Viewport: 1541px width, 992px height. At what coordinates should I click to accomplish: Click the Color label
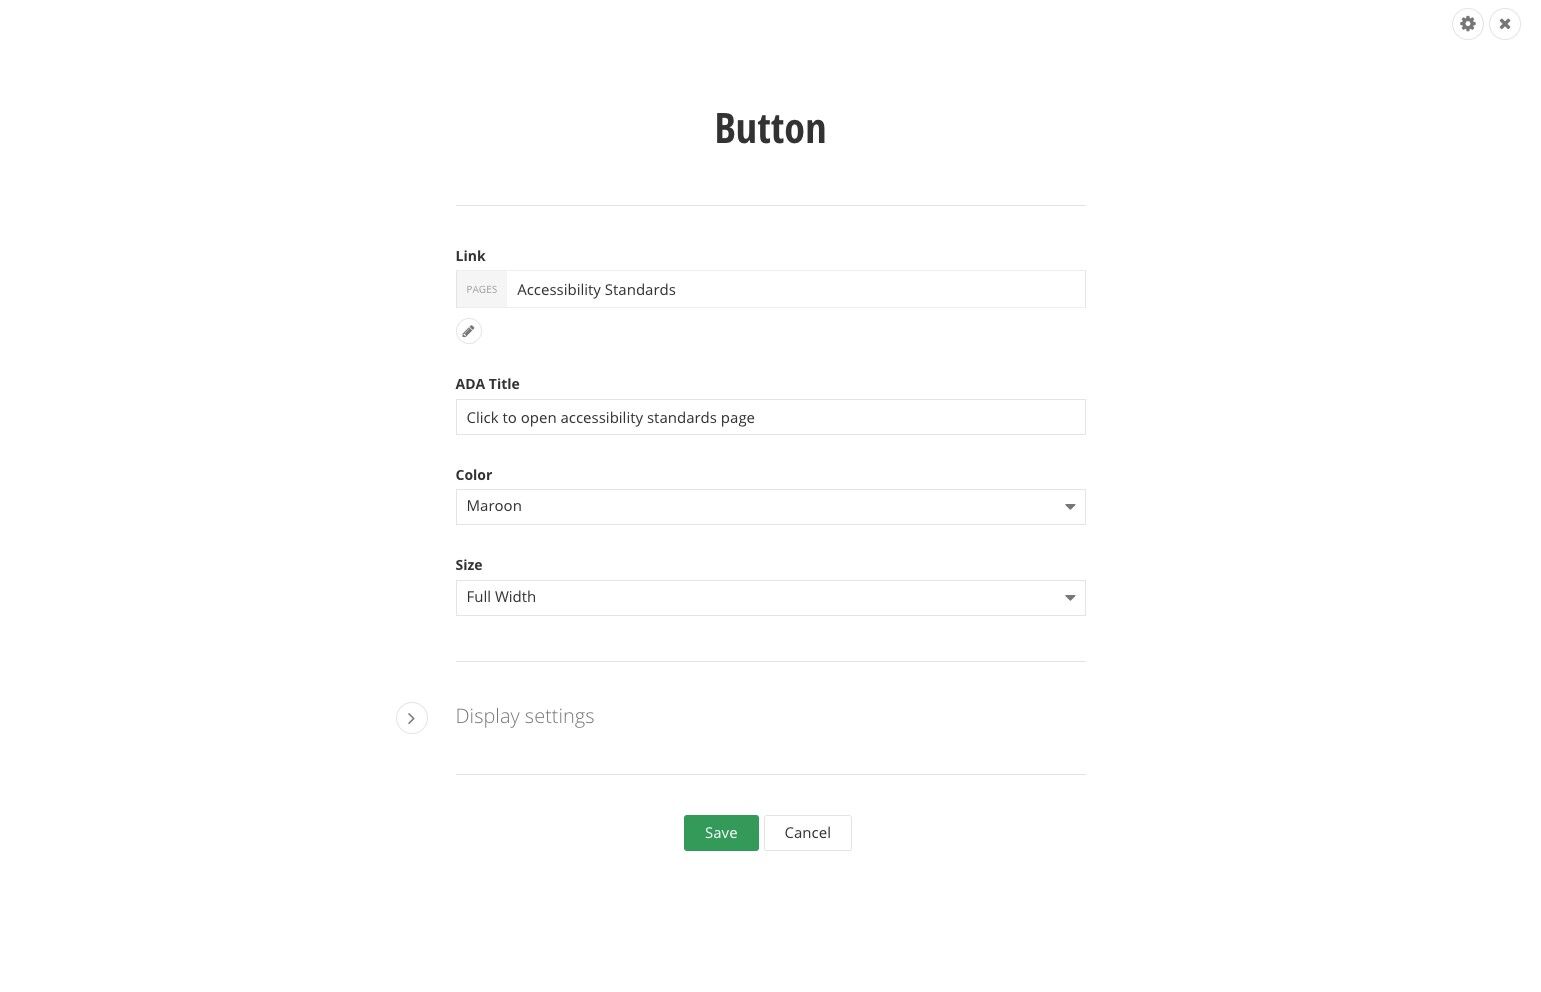pos(473,475)
